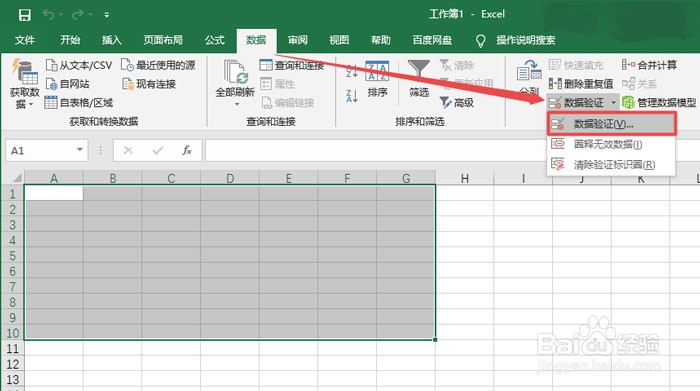Select the 数据 ribbon tab
Screen dimensions: 700x391
click(x=256, y=40)
